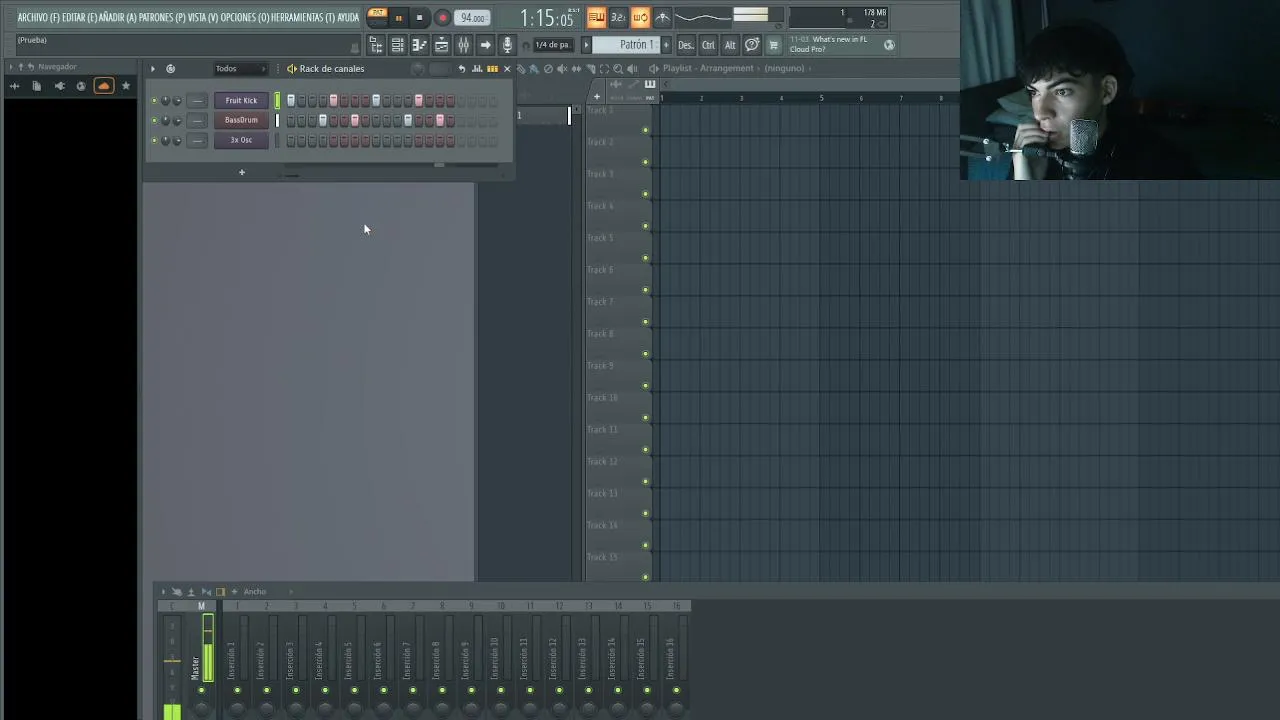Click the blend recording overdub icon
Image resolution: width=1280 pixels, height=720 pixels.
(640, 17)
